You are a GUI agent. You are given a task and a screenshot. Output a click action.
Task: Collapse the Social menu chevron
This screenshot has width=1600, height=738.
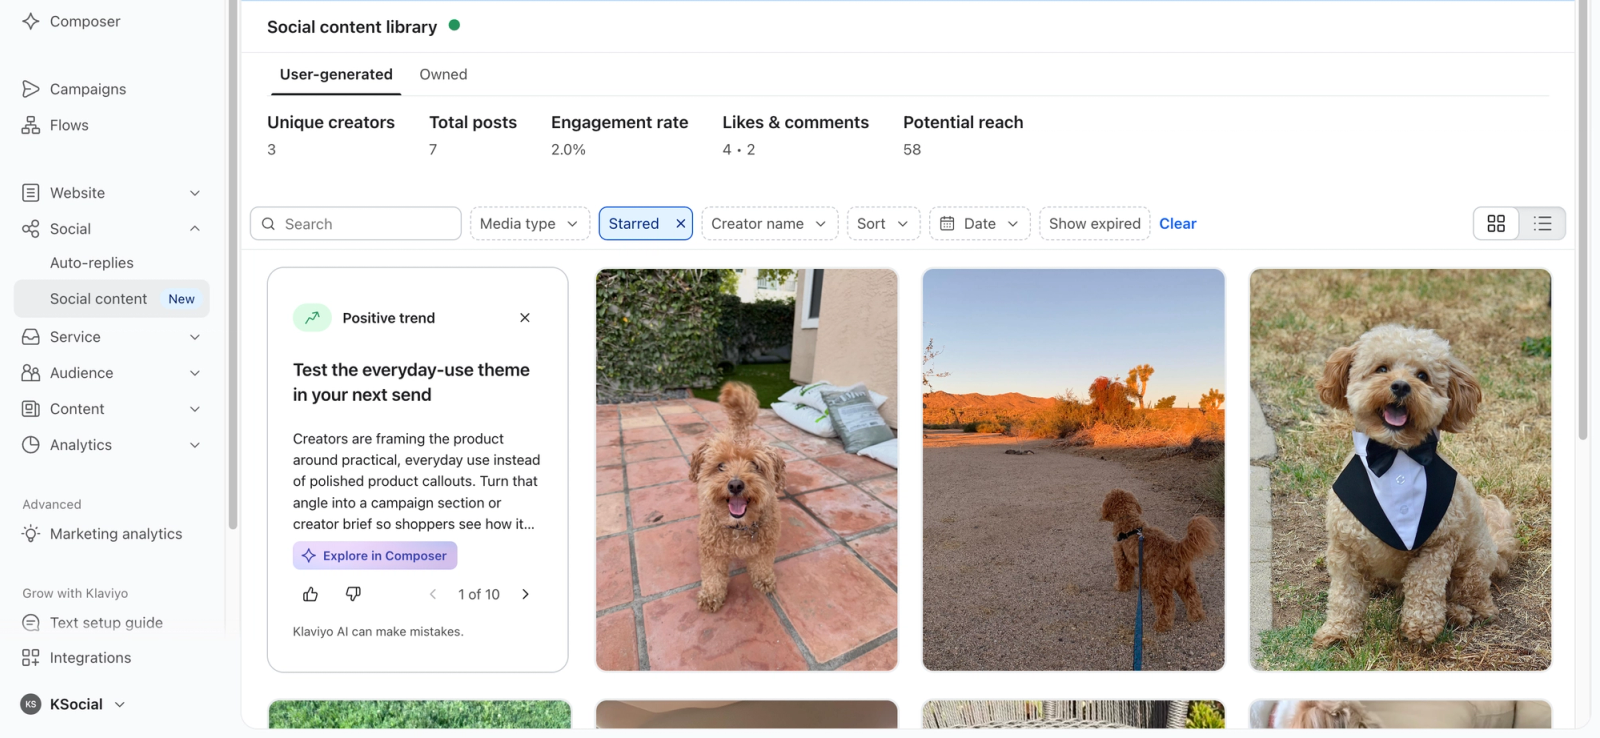click(195, 229)
